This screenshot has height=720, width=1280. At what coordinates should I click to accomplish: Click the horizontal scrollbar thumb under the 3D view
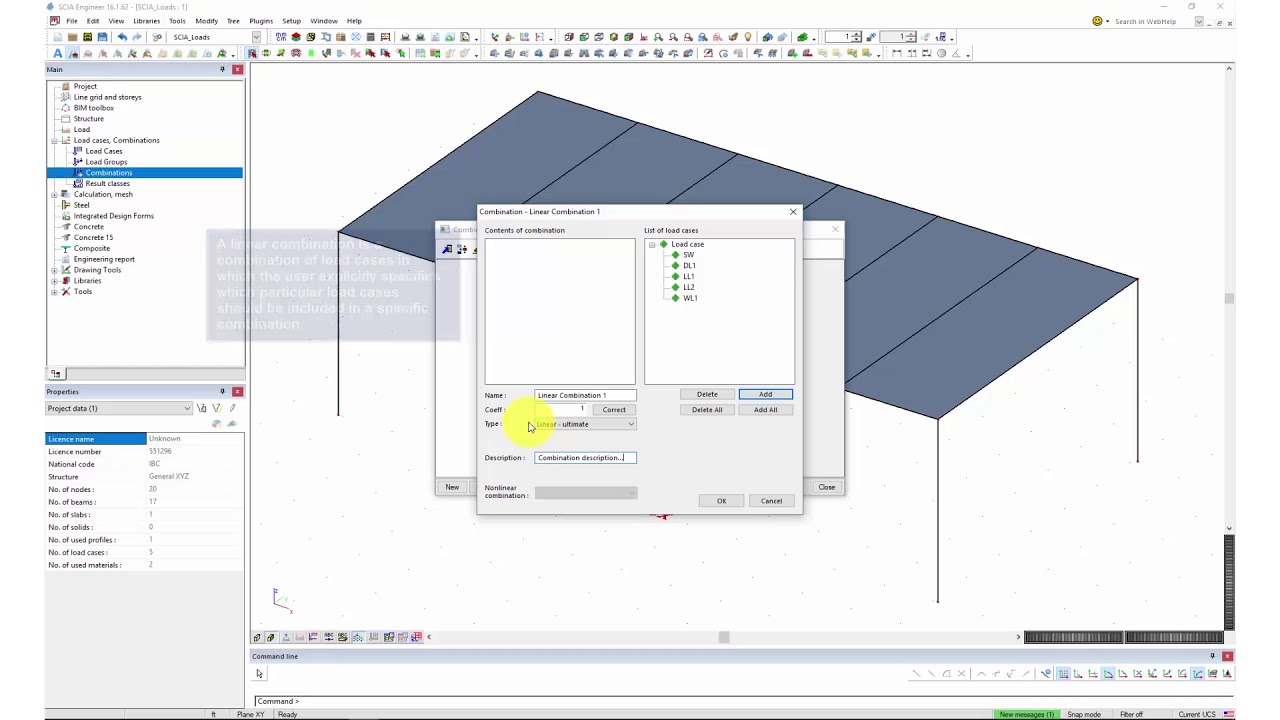point(724,637)
